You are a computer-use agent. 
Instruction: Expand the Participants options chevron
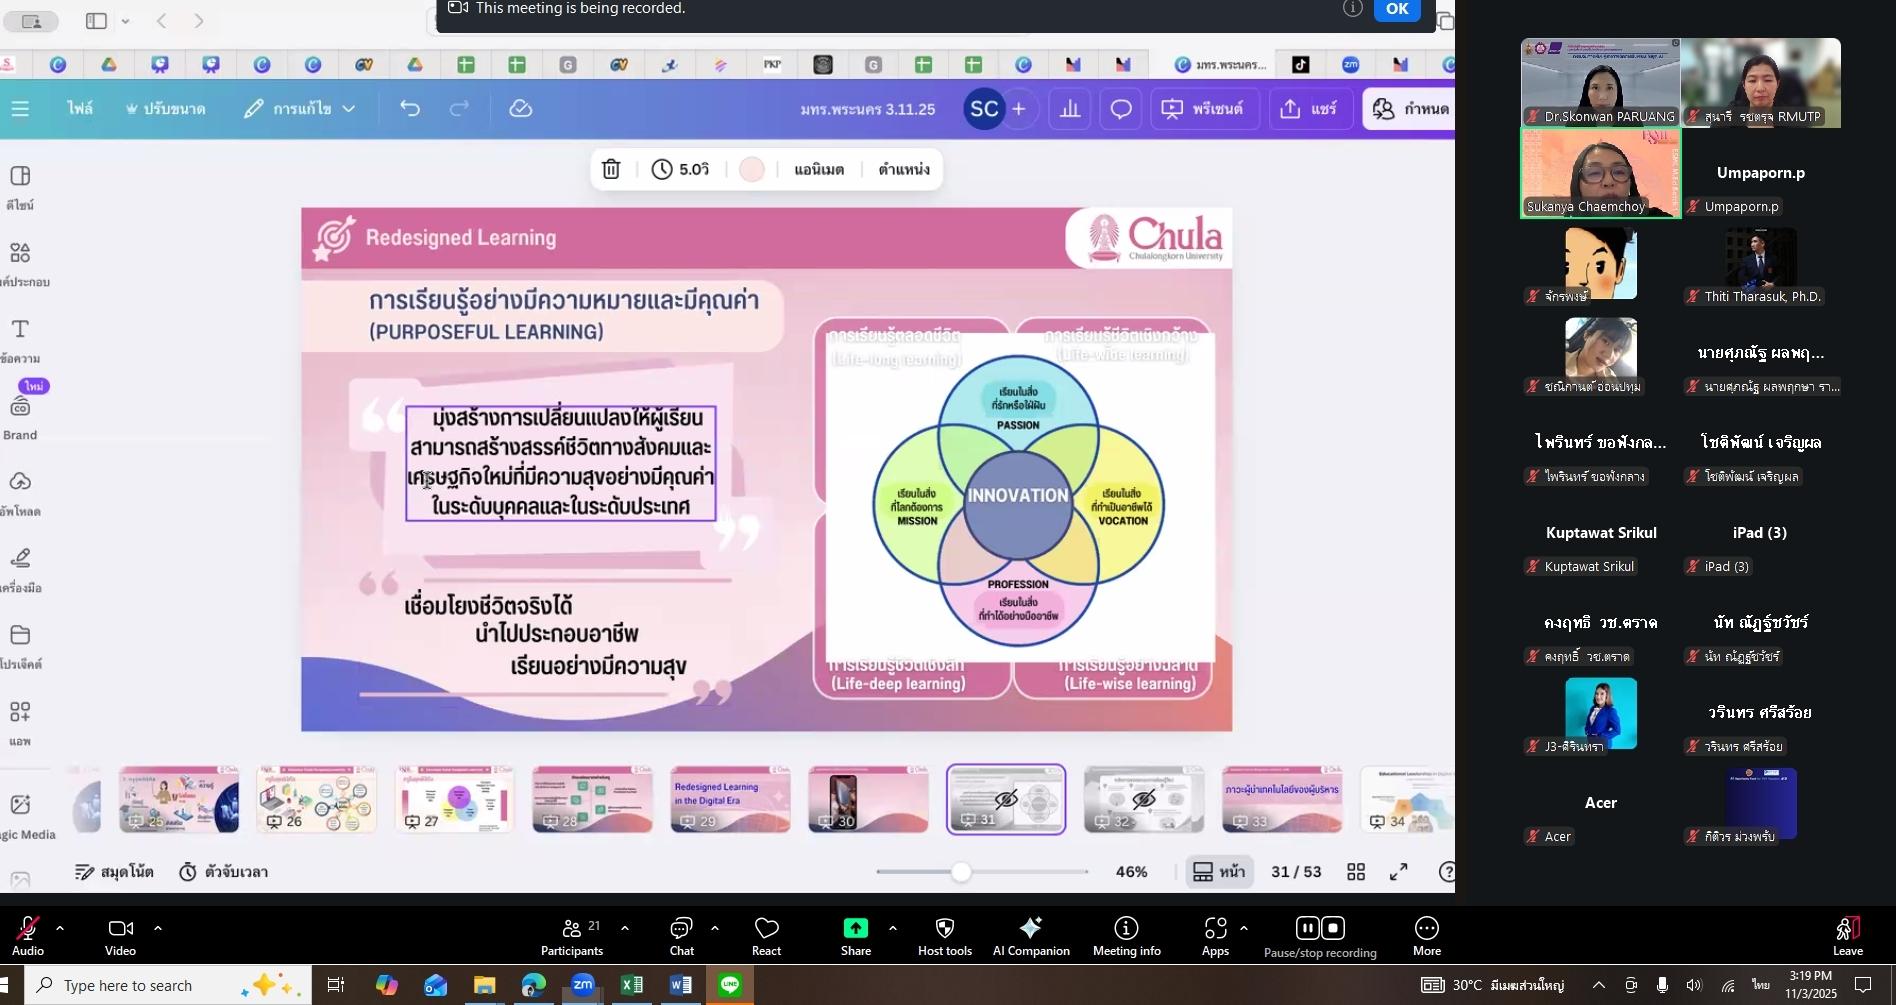[625, 928]
